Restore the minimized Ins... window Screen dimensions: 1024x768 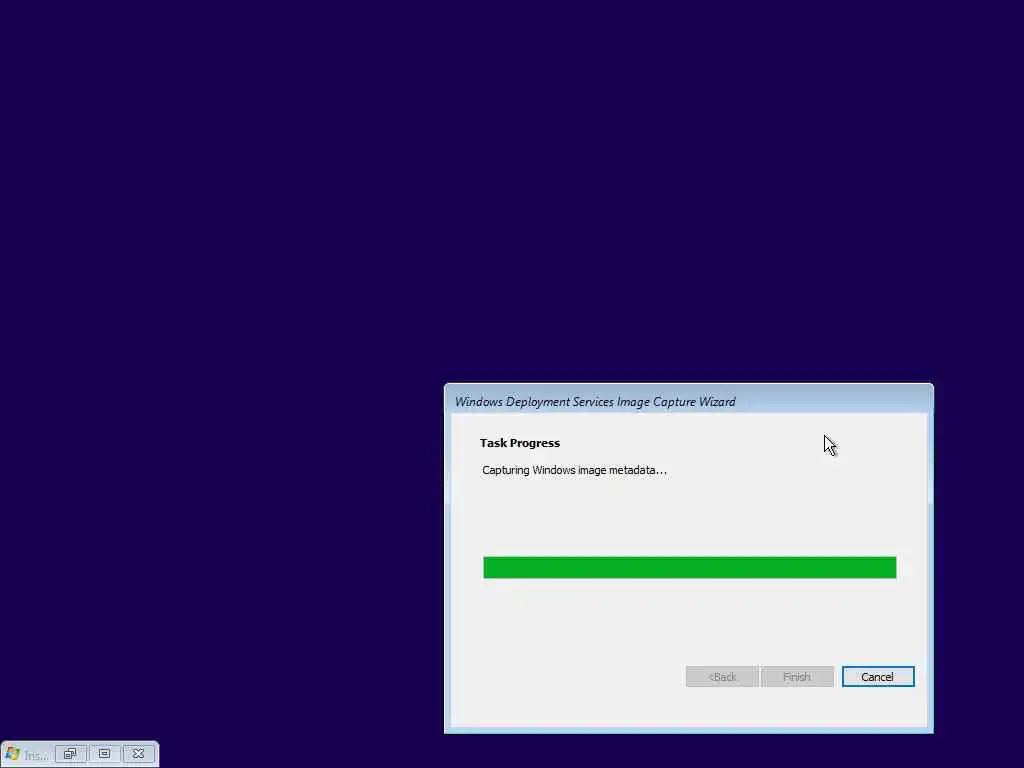[x=71, y=754]
